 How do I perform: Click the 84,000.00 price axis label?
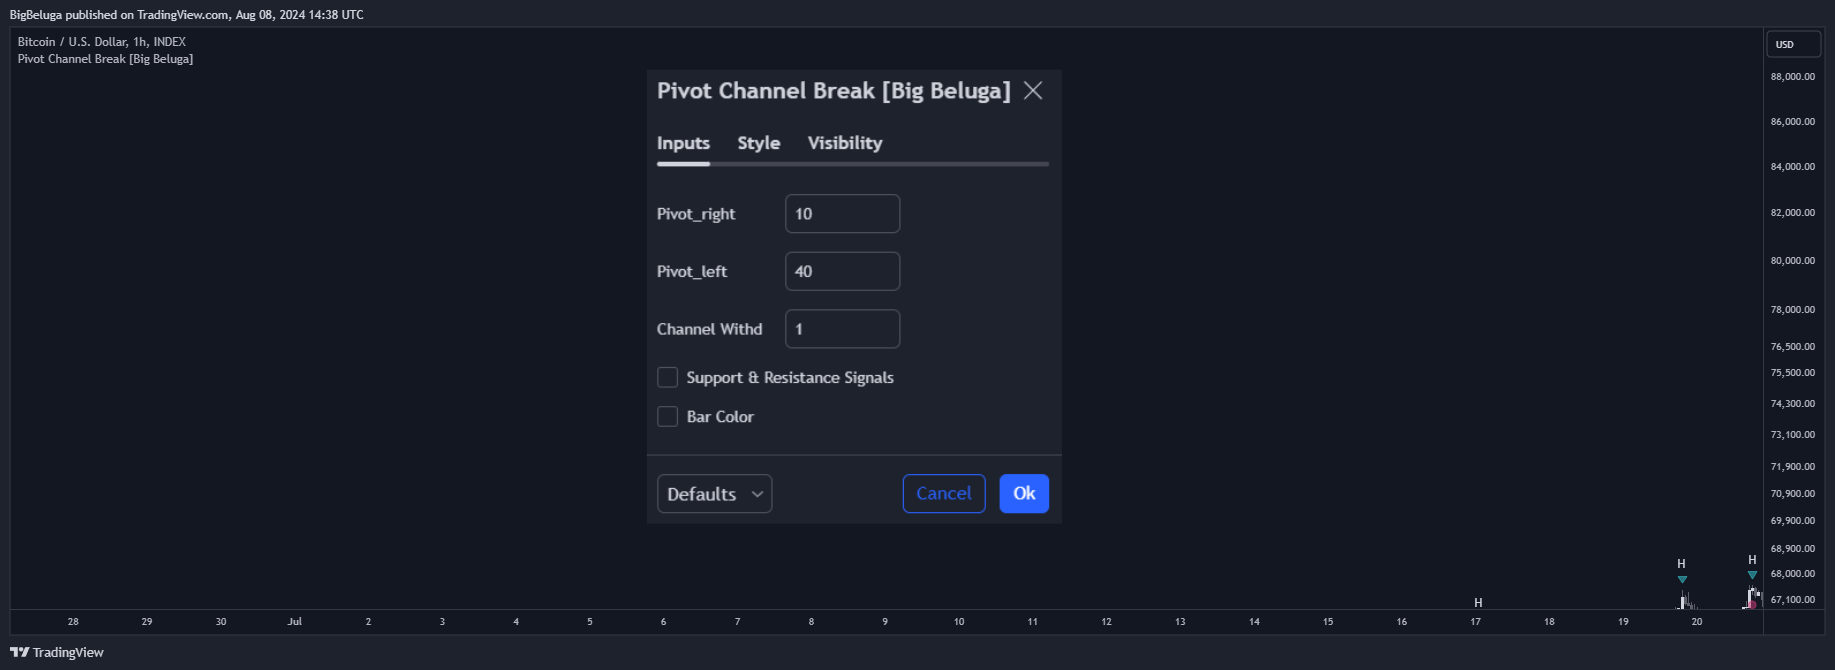click(1792, 167)
